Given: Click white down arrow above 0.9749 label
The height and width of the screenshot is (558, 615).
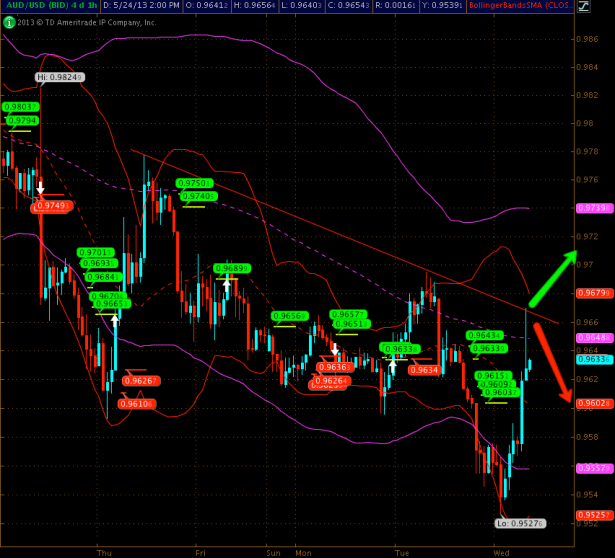Looking at the screenshot, I should point(41,188).
